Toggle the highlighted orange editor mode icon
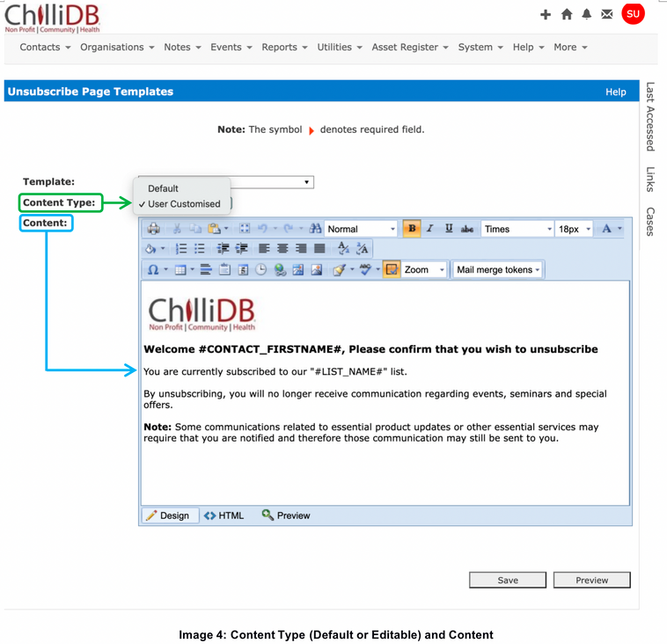Image resolution: width=667 pixels, height=644 pixels. [391, 269]
